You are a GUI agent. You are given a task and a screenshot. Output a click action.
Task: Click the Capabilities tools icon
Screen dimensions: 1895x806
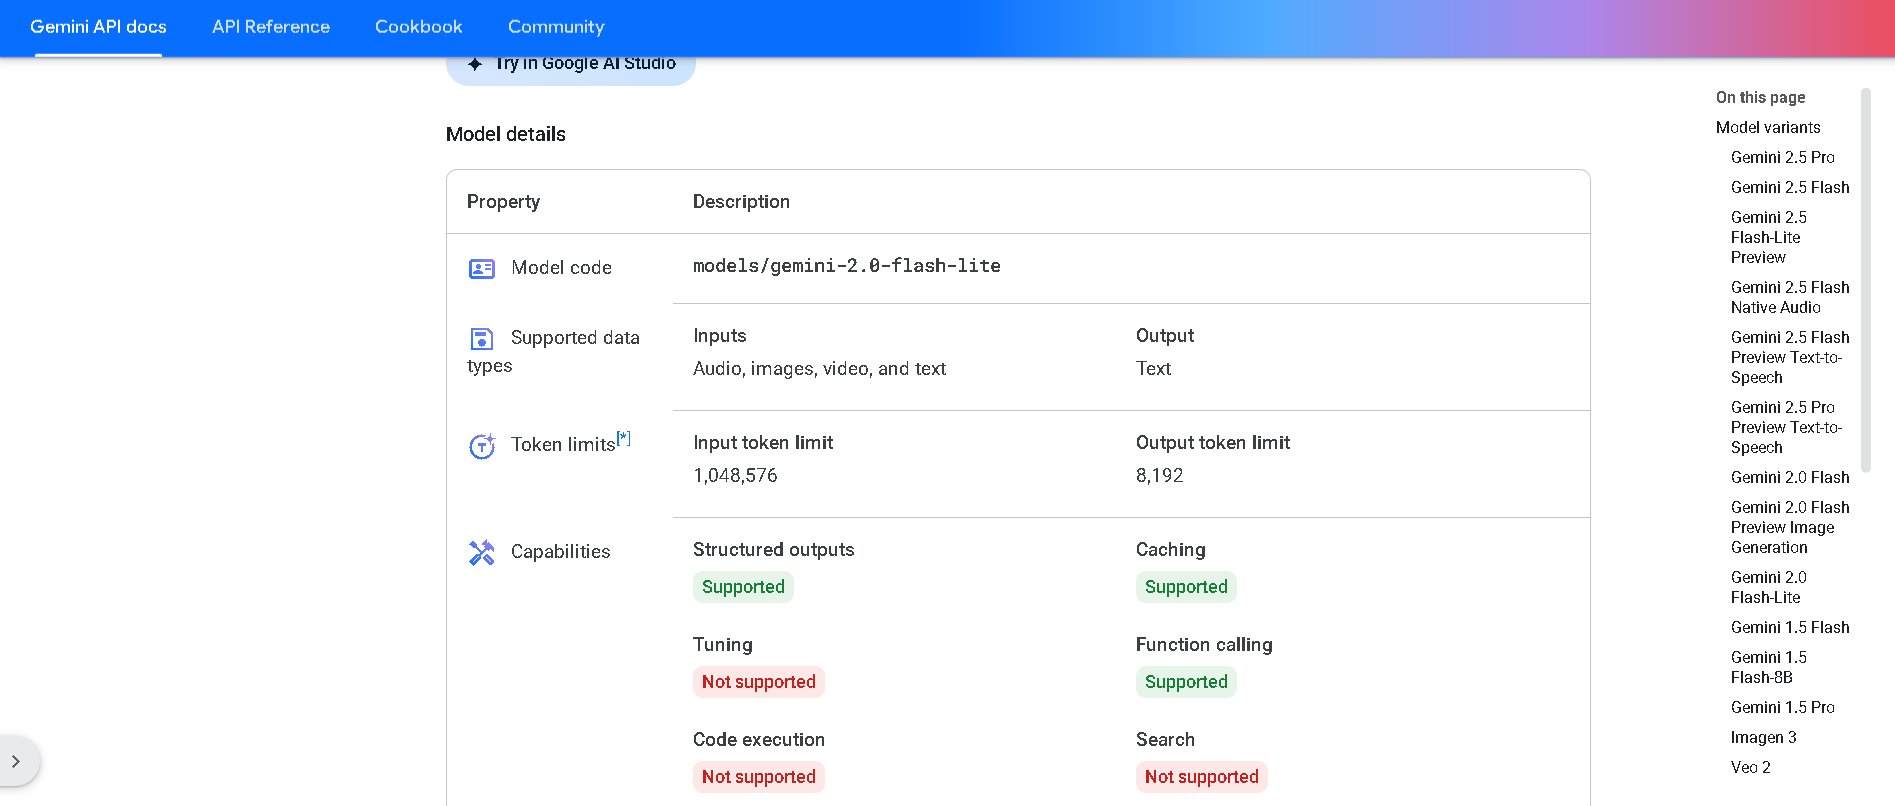482,553
